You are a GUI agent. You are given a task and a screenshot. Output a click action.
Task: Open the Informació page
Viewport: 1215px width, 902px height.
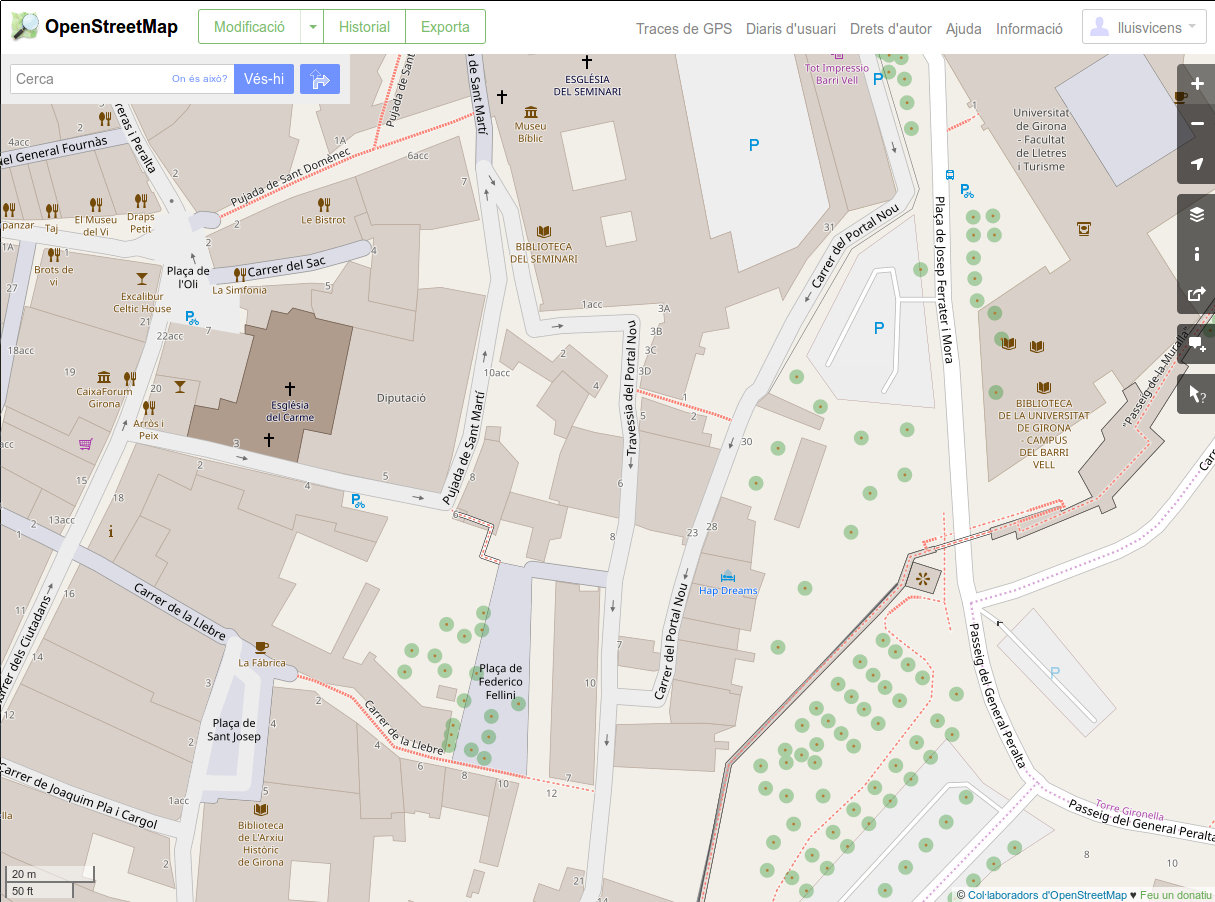(x=1029, y=28)
